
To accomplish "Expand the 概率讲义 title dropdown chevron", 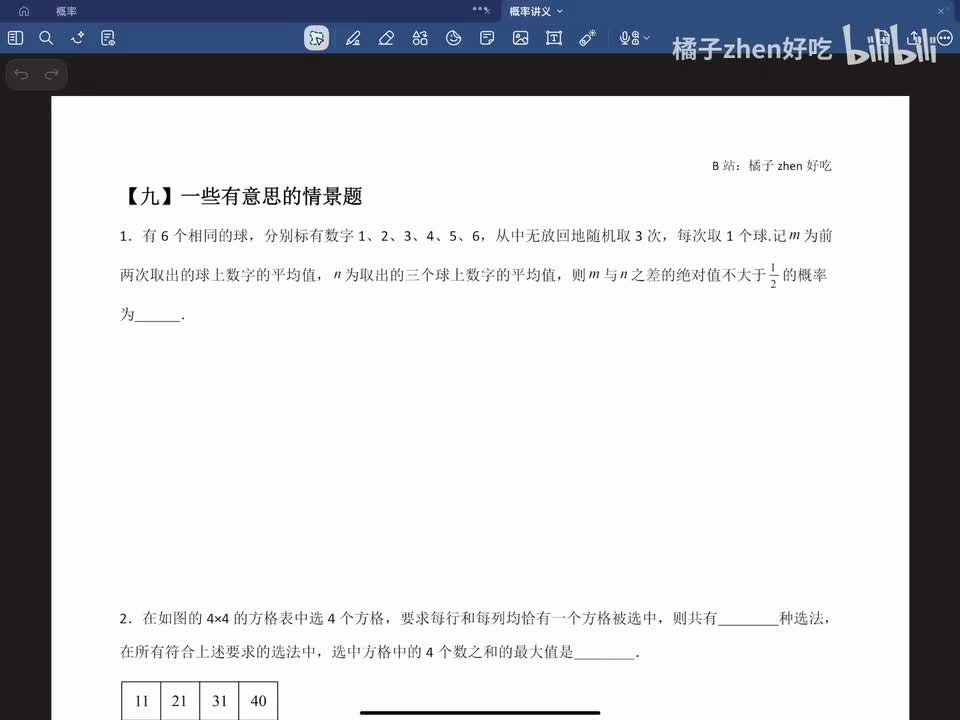I will pos(560,11).
